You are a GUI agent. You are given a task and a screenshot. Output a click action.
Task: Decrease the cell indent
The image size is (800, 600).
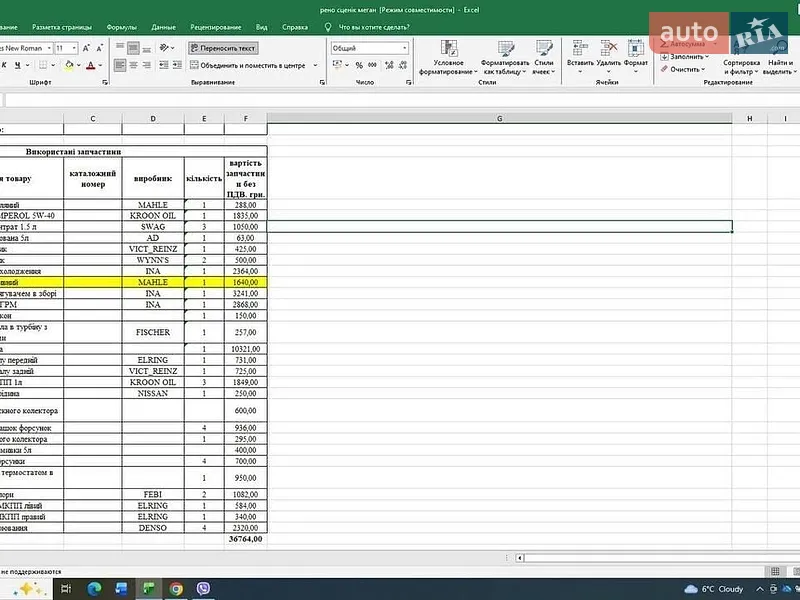[164, 65]
